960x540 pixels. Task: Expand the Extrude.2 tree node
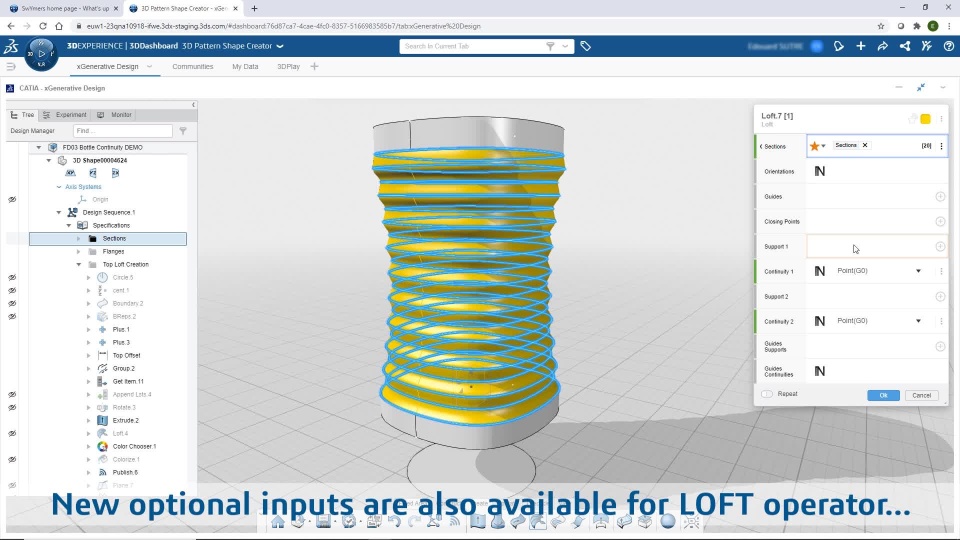pyautogui.click(x=88, y=421)
